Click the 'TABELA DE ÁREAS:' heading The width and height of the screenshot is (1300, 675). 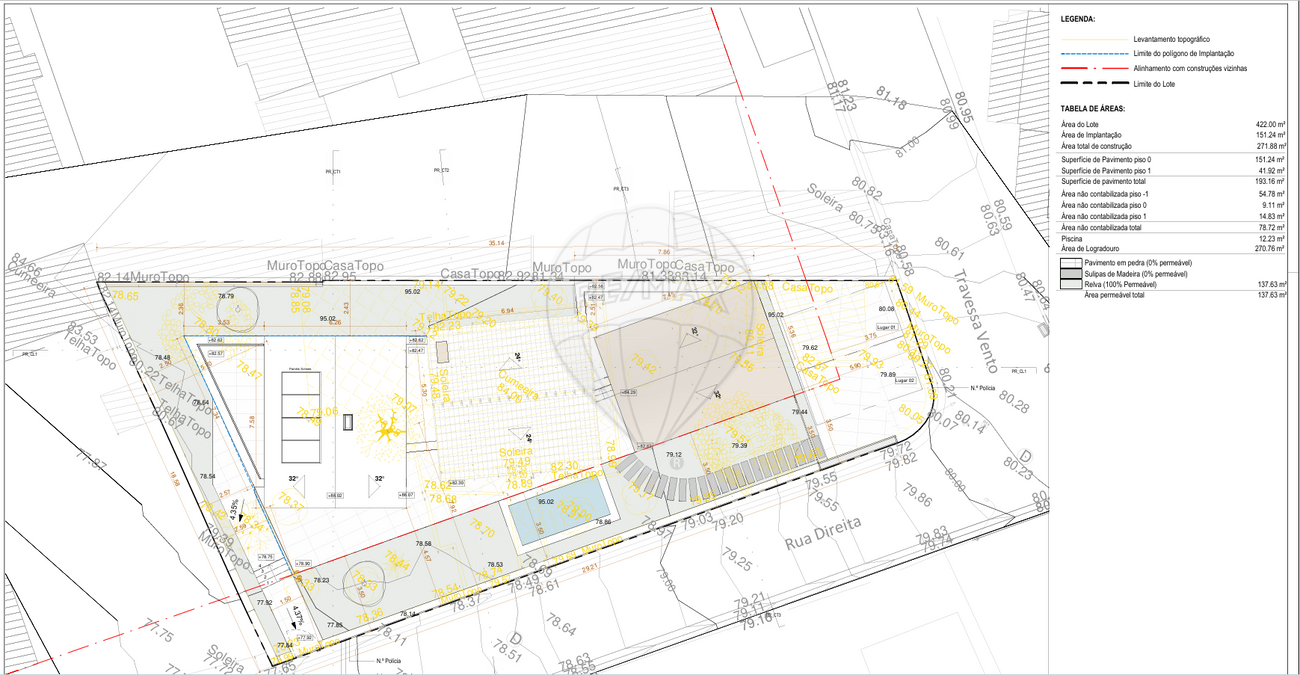click(1093, 107)
